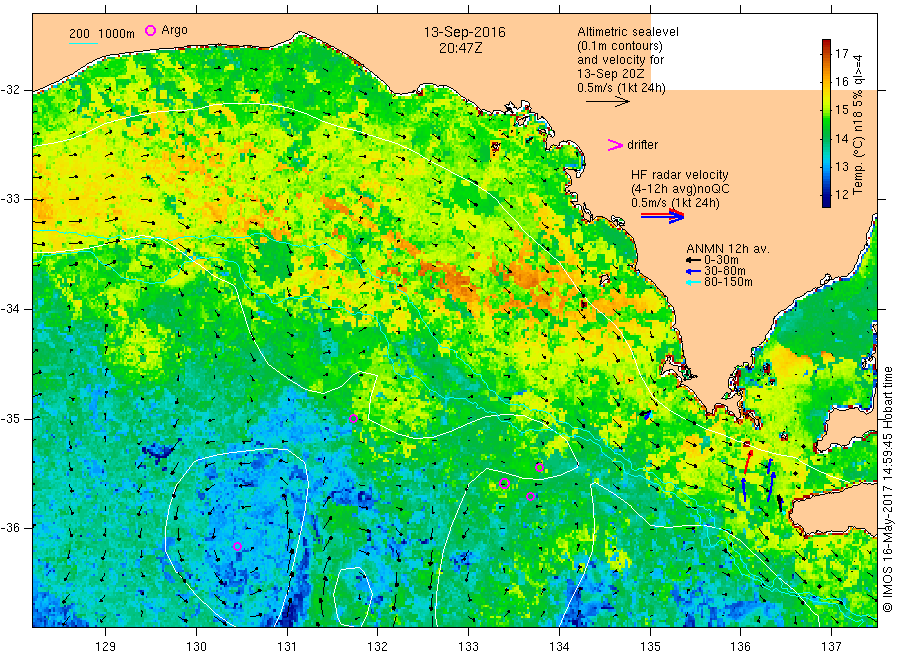Click the '13-Sep 20Z' text

tap(611, 73)
